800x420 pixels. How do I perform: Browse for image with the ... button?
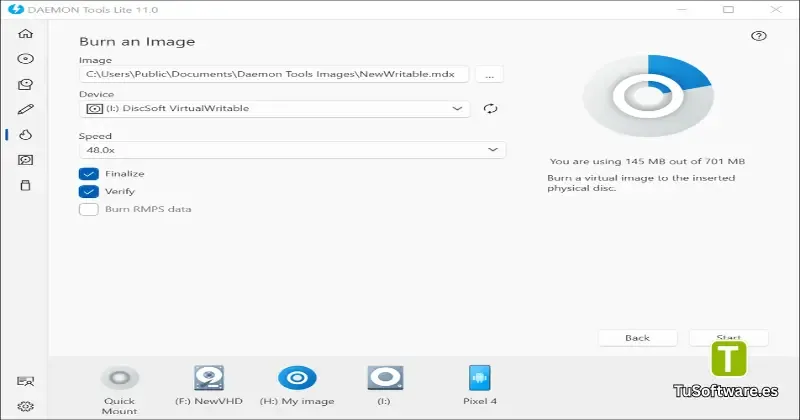pyautogui.click(x=489, y=75)
